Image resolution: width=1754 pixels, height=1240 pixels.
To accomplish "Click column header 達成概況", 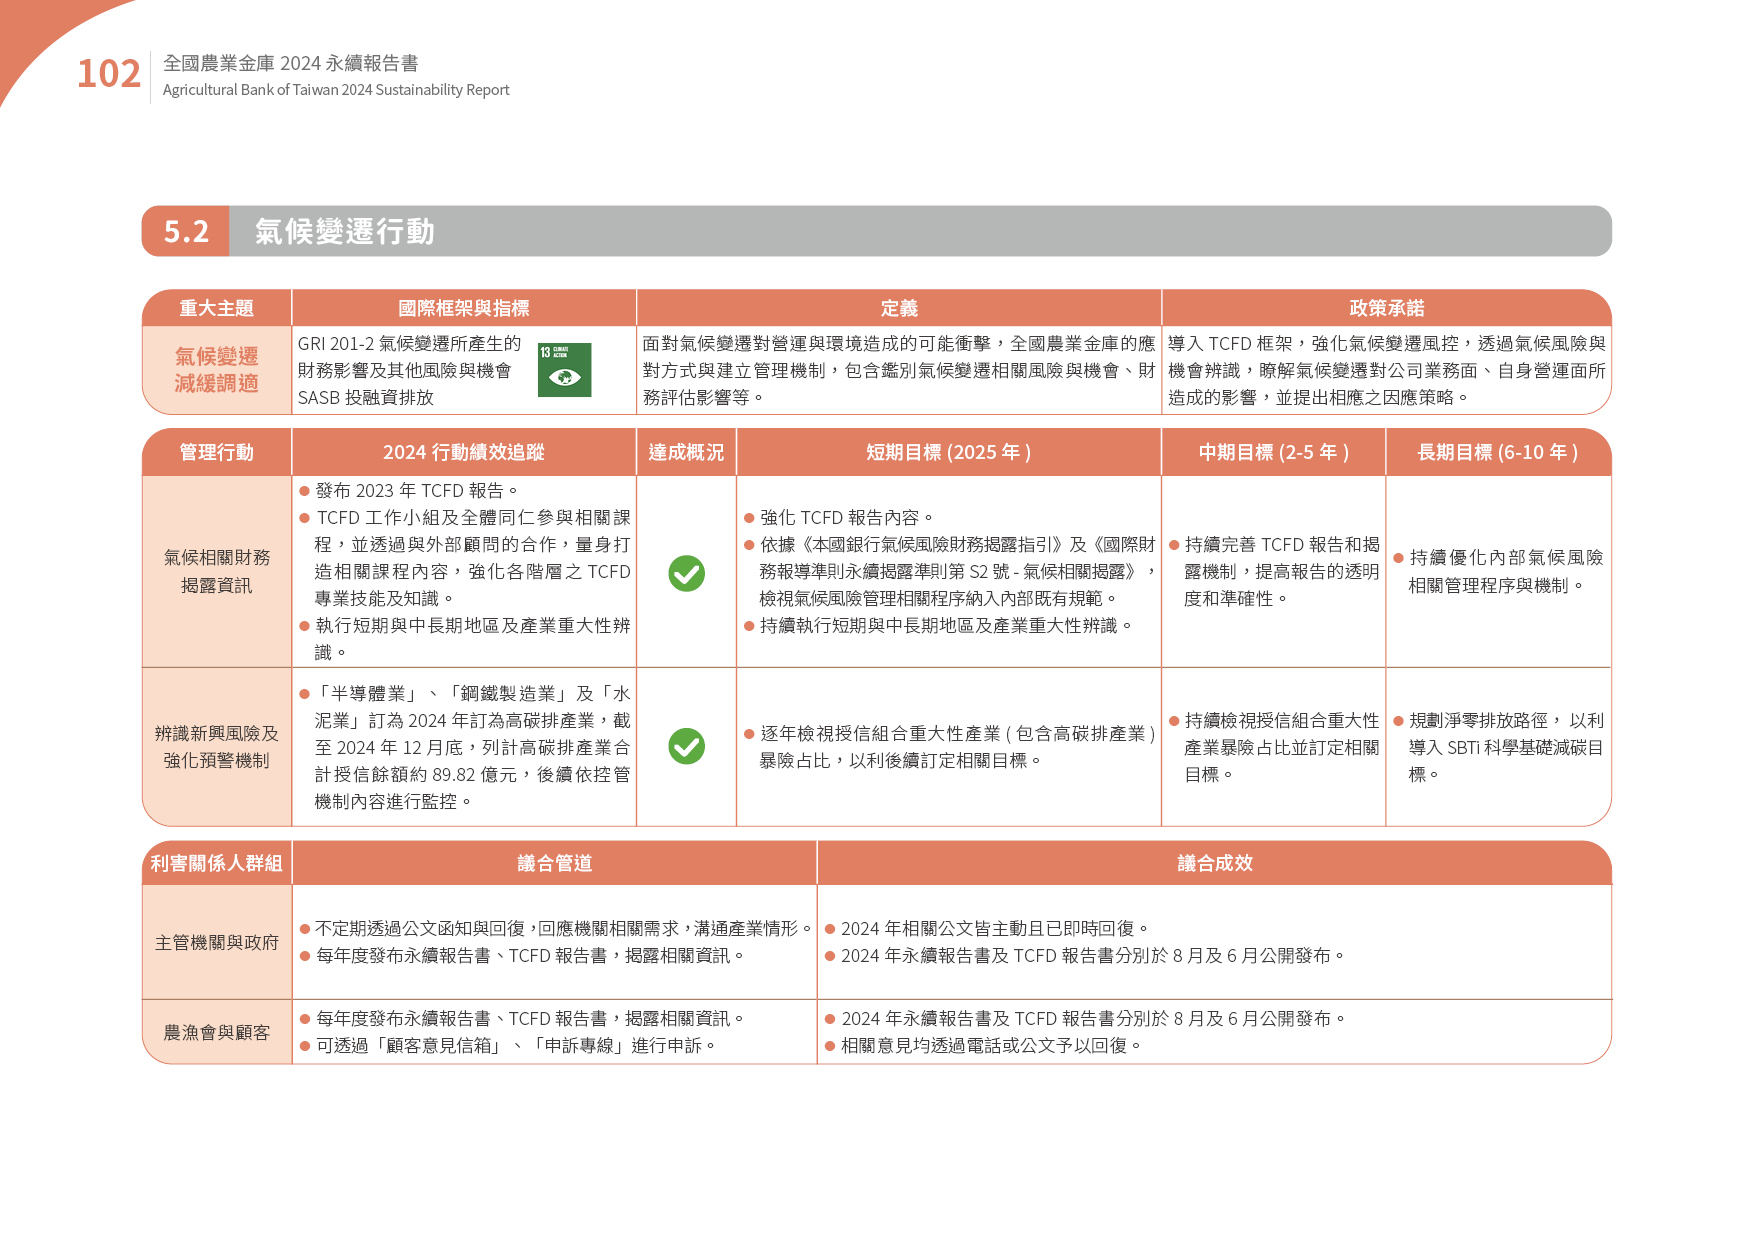I will pyautogui.click(x=686, y=452).
